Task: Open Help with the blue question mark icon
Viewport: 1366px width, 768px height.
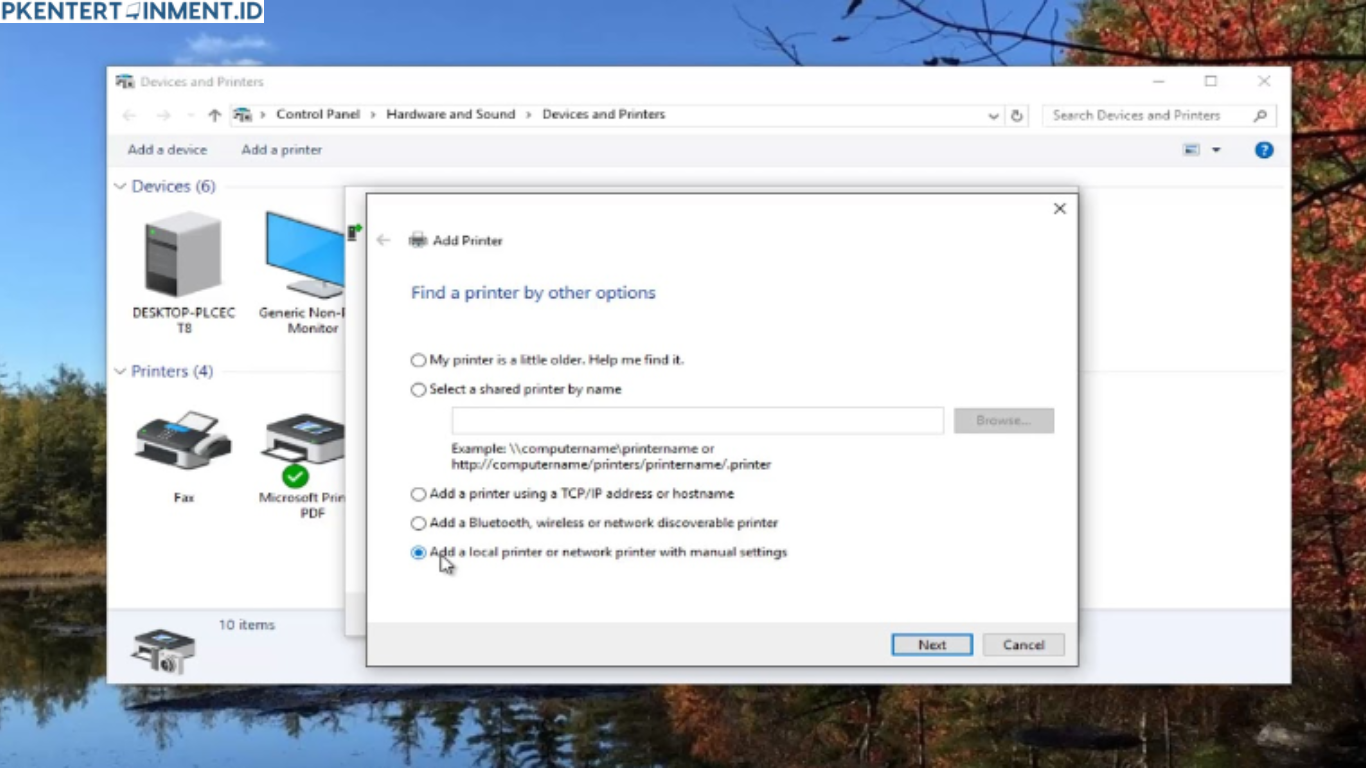Action: [1264, 150]
